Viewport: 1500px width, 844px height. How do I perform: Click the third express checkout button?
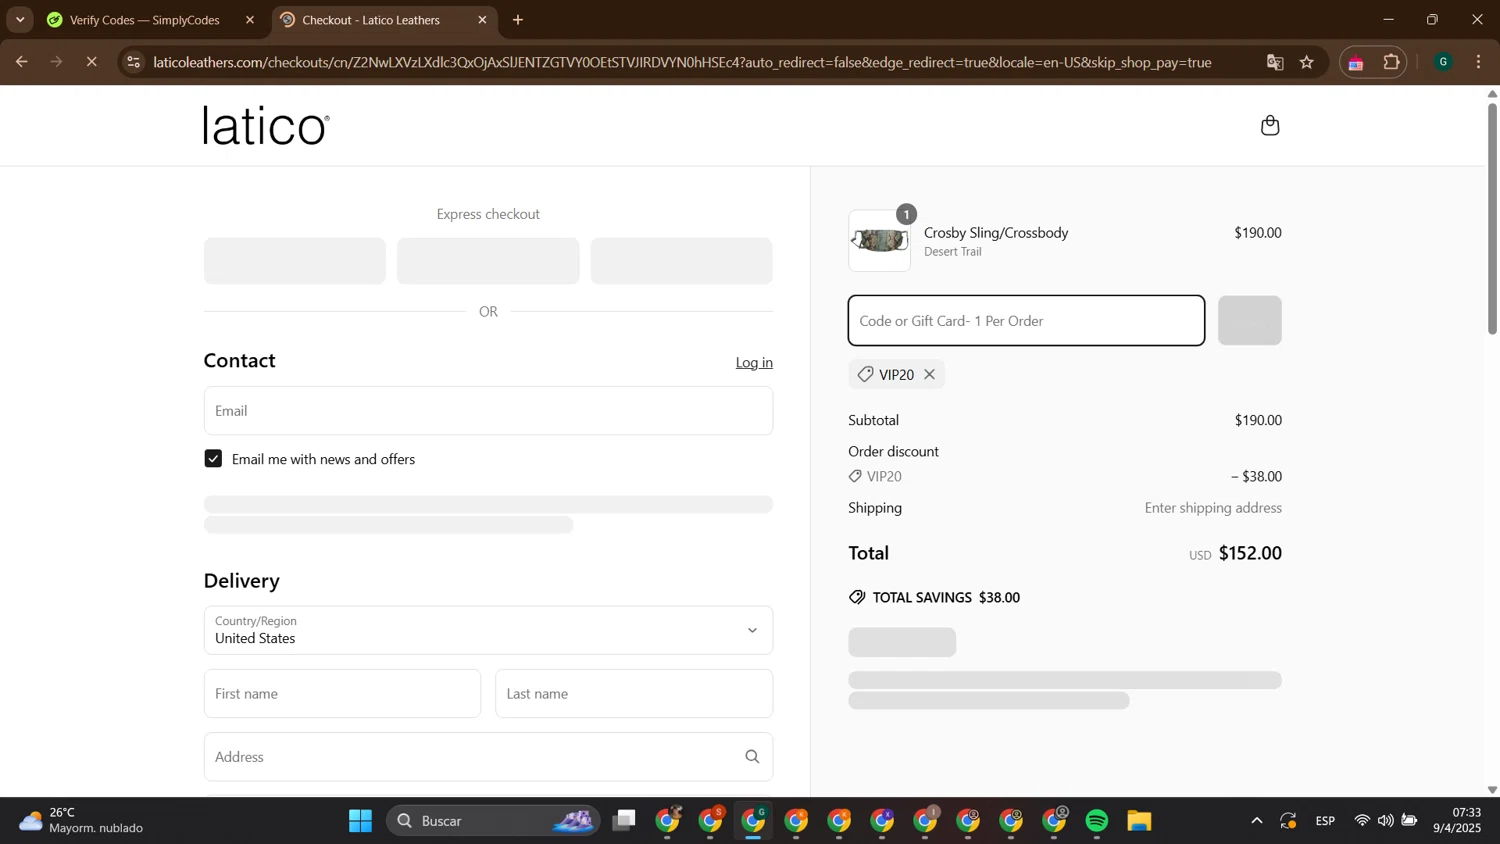pos(682,261)
